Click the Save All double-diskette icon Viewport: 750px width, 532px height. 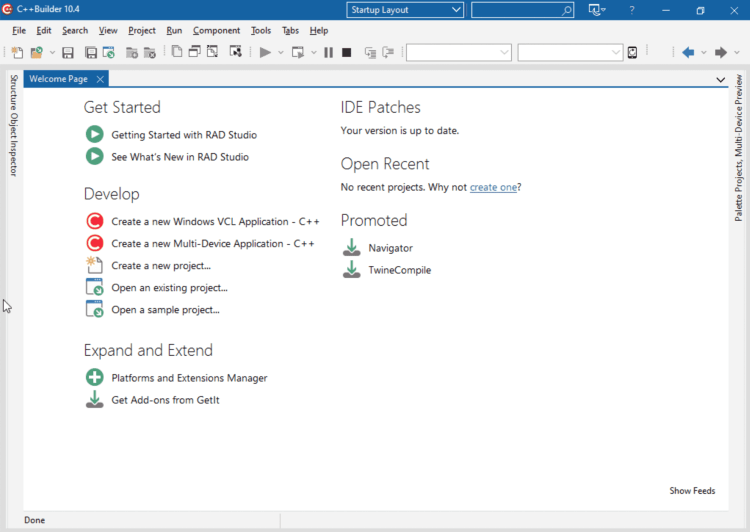coord(90,53)
